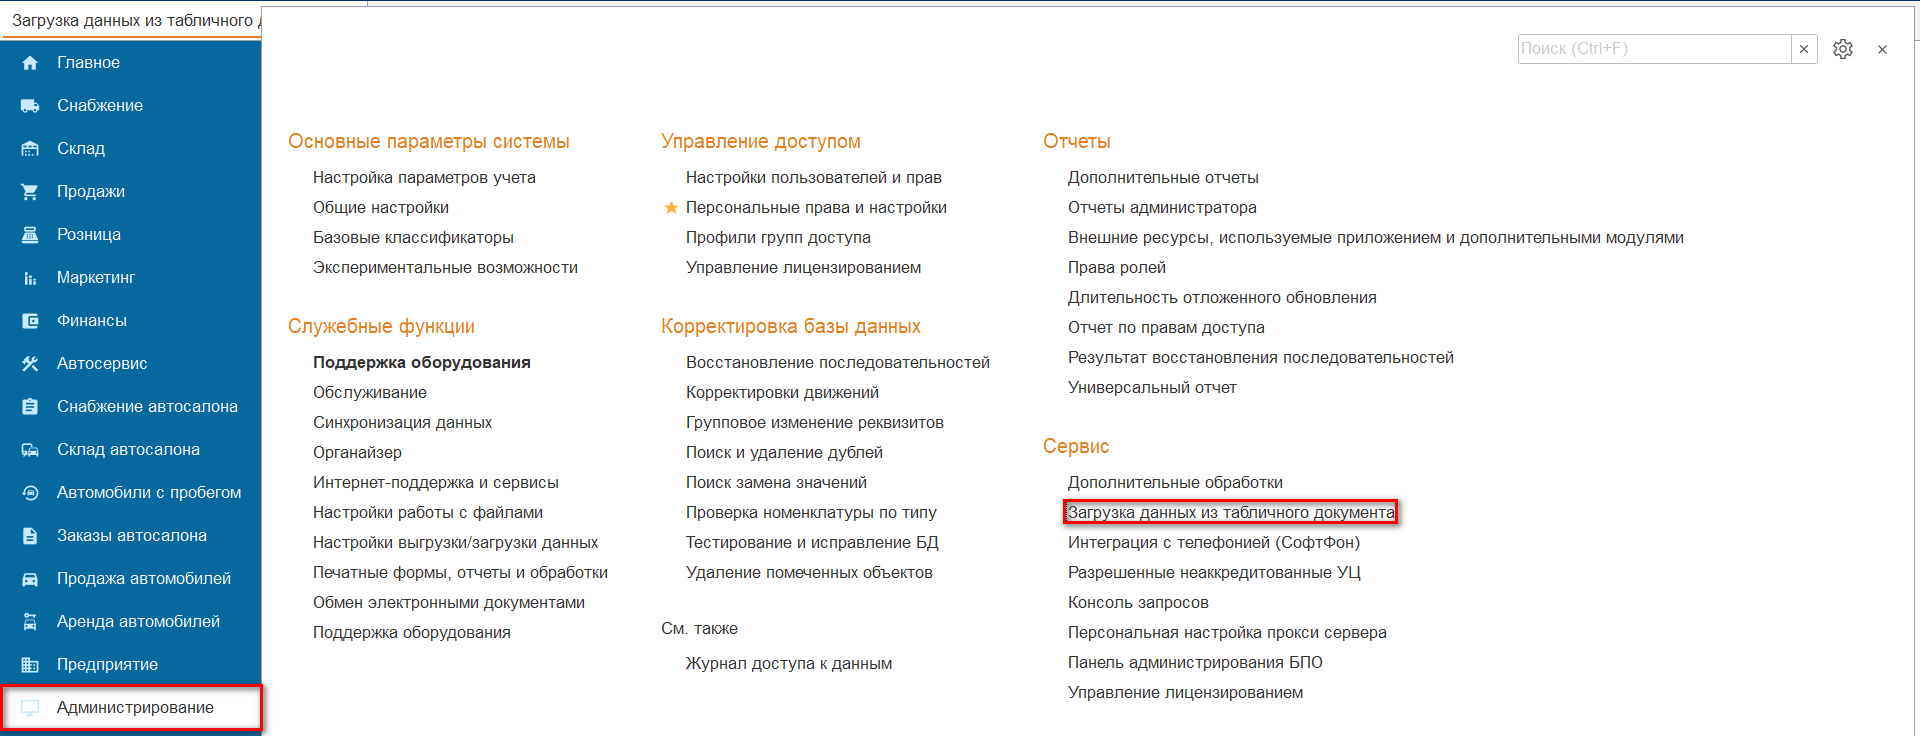Open Общие настройки
Image resolution: width=1920 pixels, height=736 pixels.
[381, 208]
